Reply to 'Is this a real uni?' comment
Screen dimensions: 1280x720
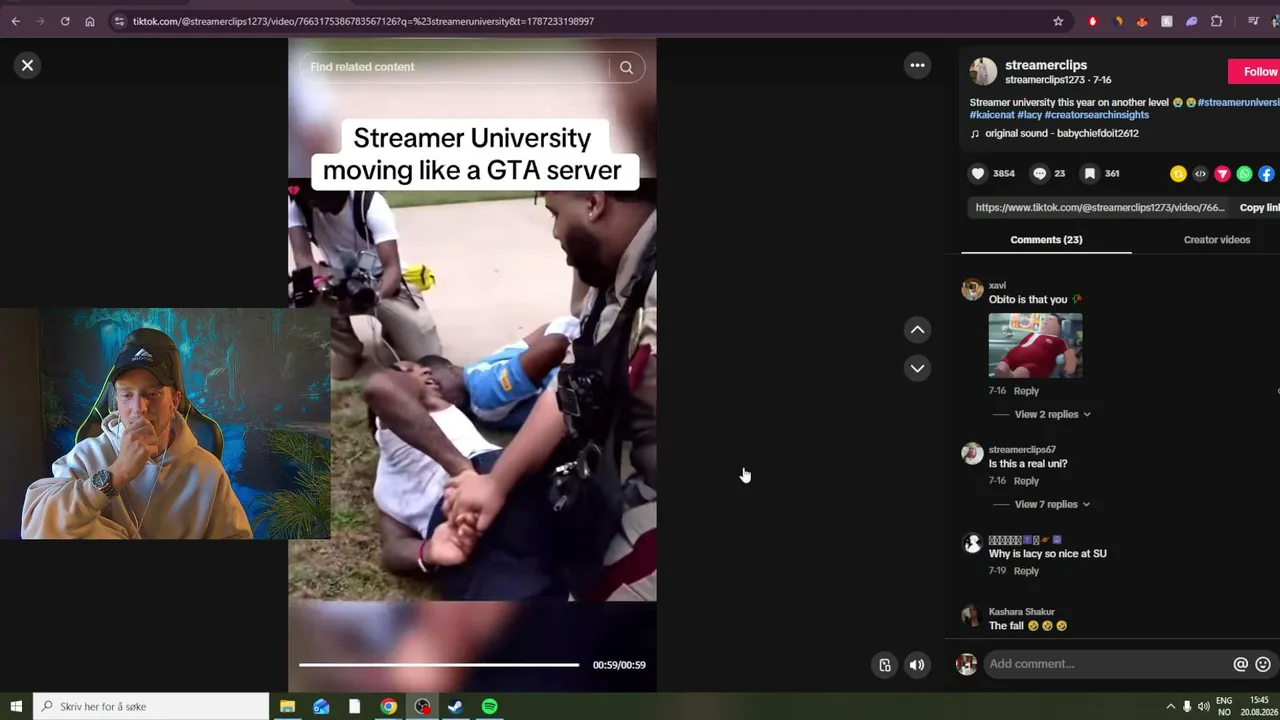[x=1026, y=481]
